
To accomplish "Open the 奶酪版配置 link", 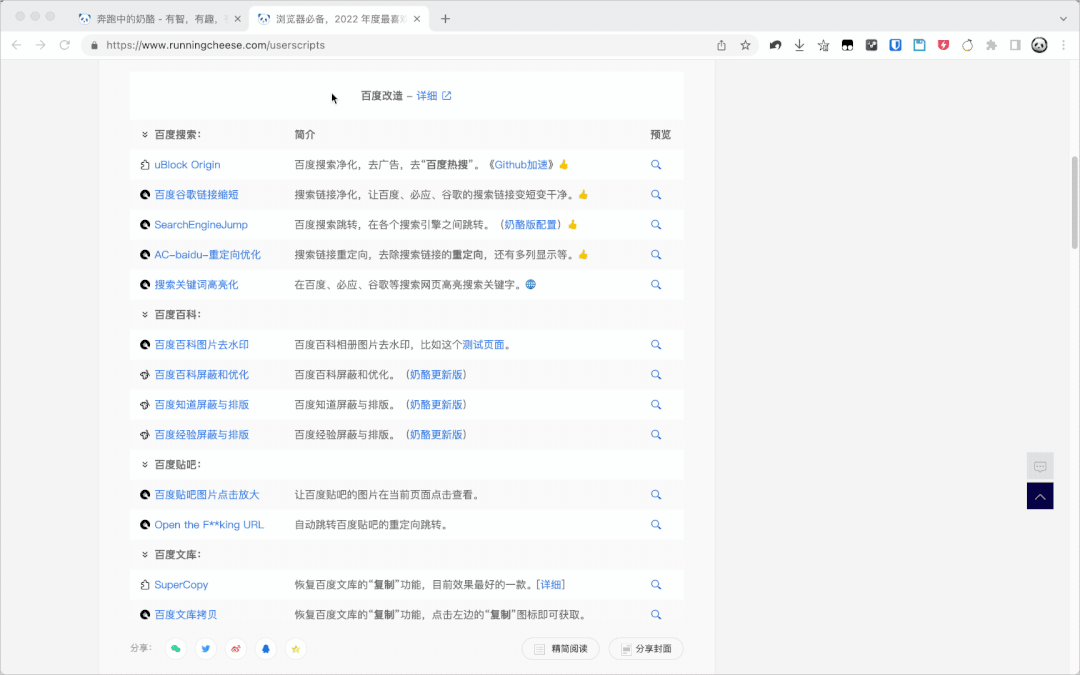I will tap(530, 225).
